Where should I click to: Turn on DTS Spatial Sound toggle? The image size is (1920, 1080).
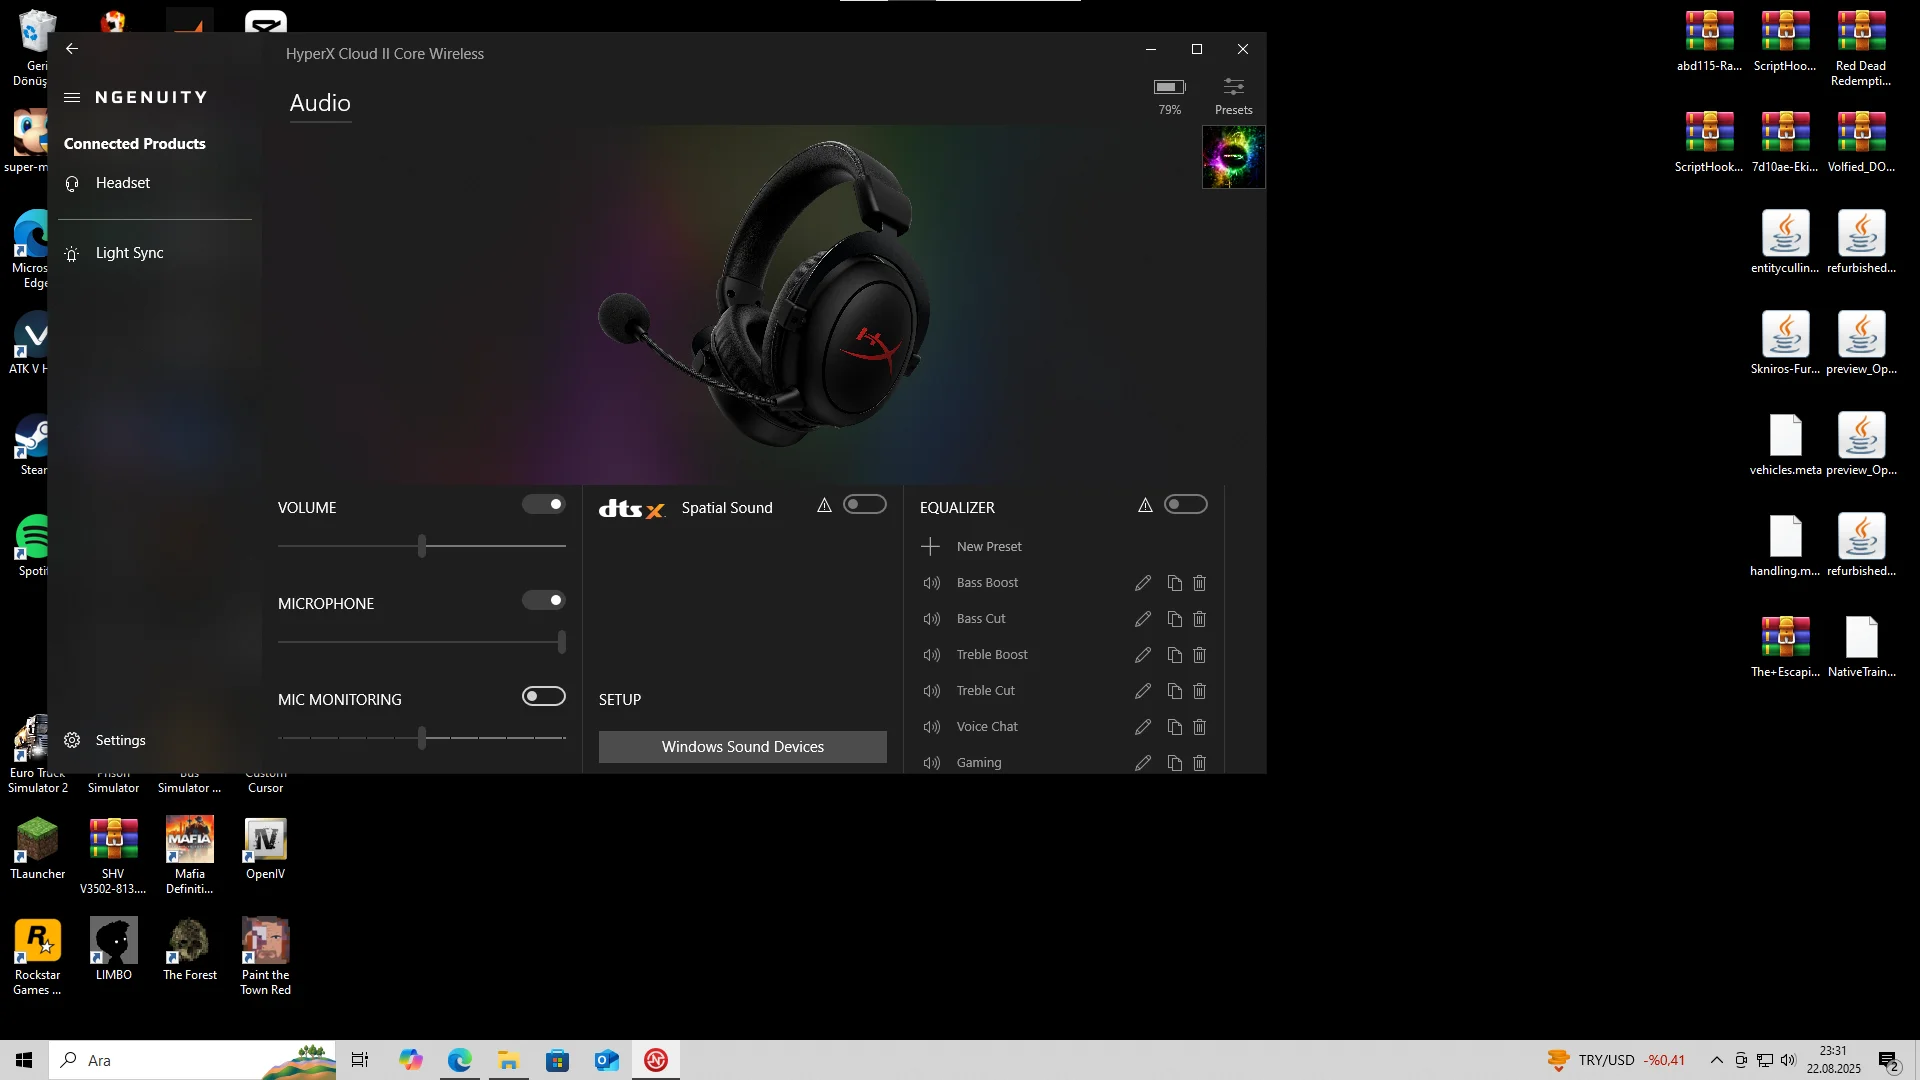(865, 505)
